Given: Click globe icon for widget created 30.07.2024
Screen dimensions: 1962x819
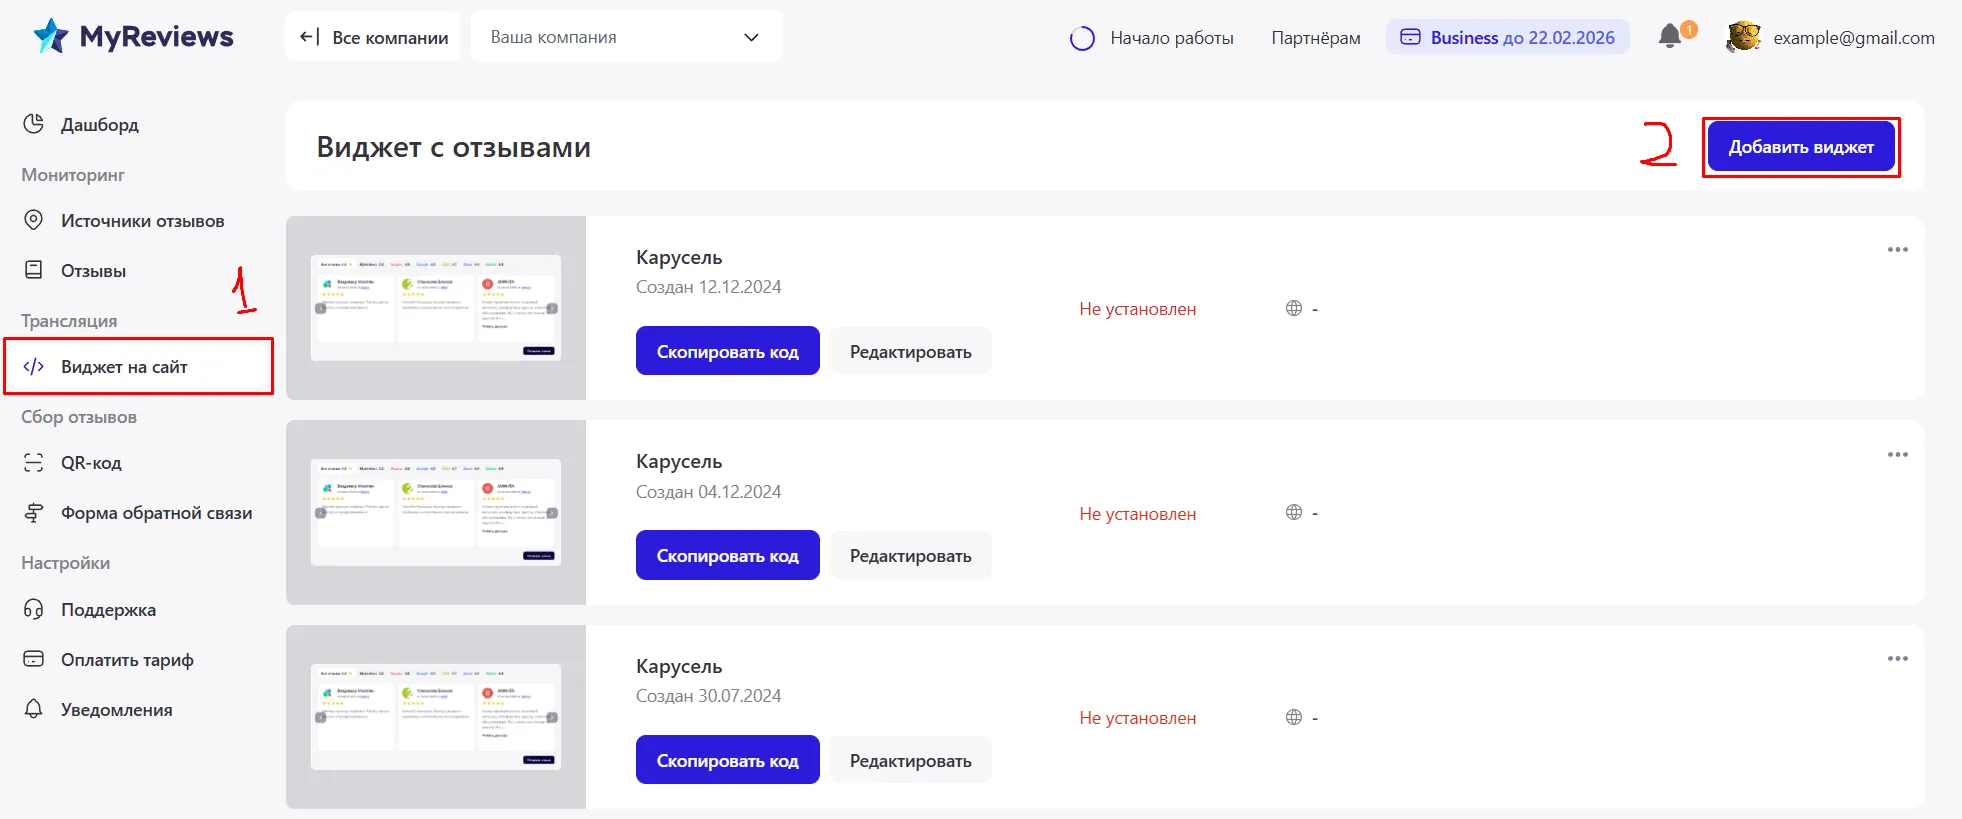Looking at the screenshot, I should pos(1294,717).
